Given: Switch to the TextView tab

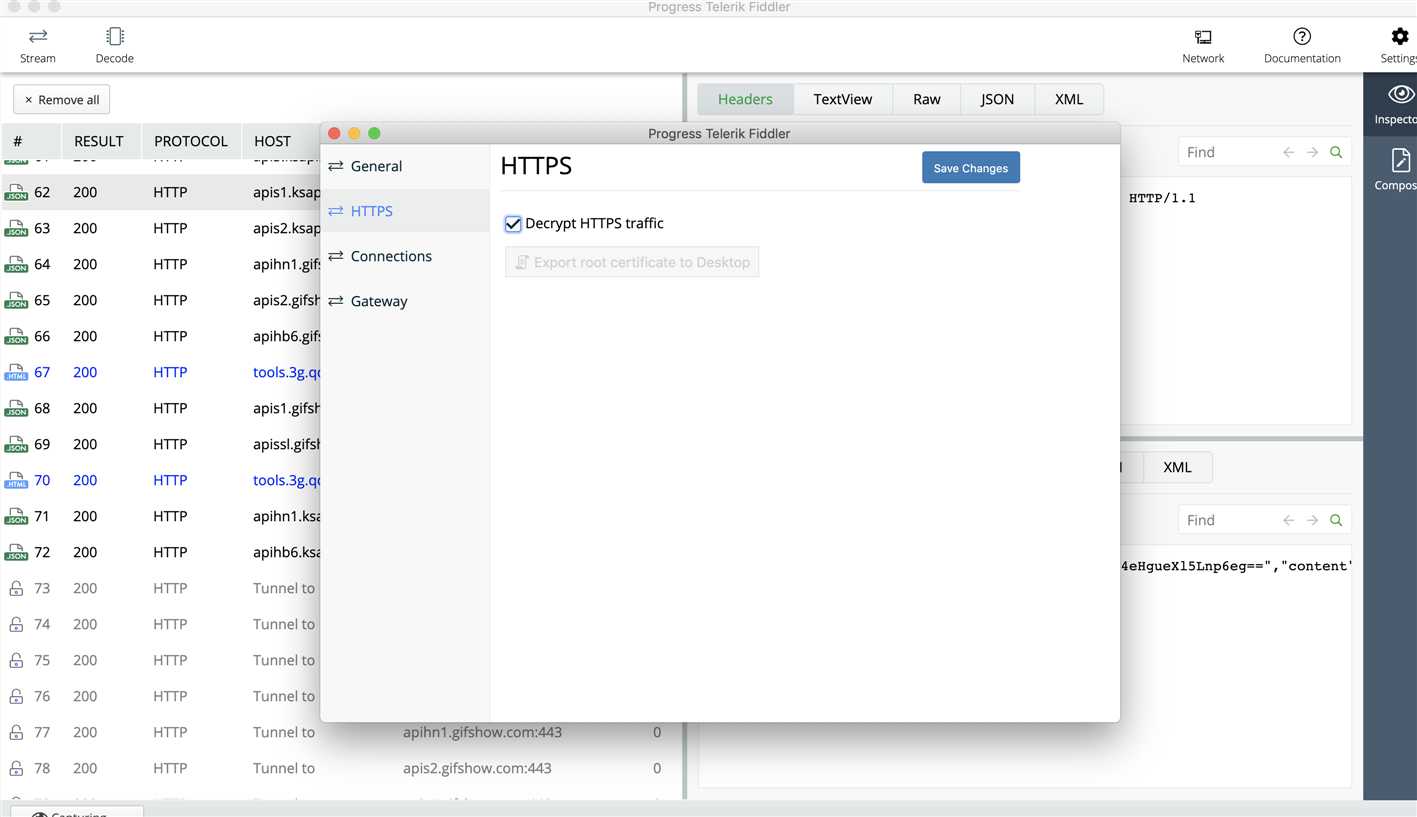Looking at the screenshot, I should click(x=843, y=99).
